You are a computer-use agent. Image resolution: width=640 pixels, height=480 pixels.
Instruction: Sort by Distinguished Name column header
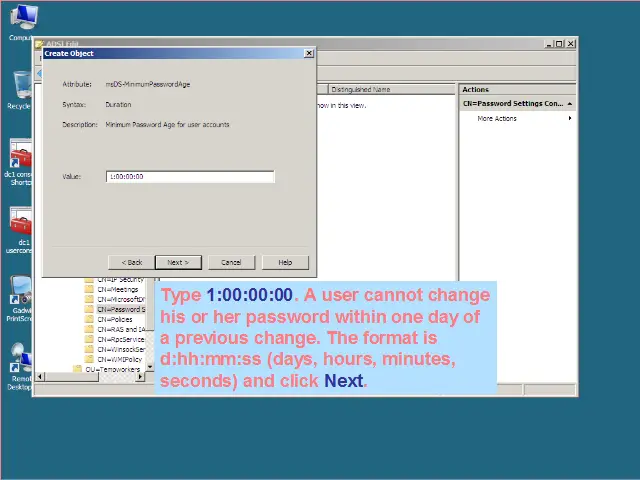click(x=390, y=89)
